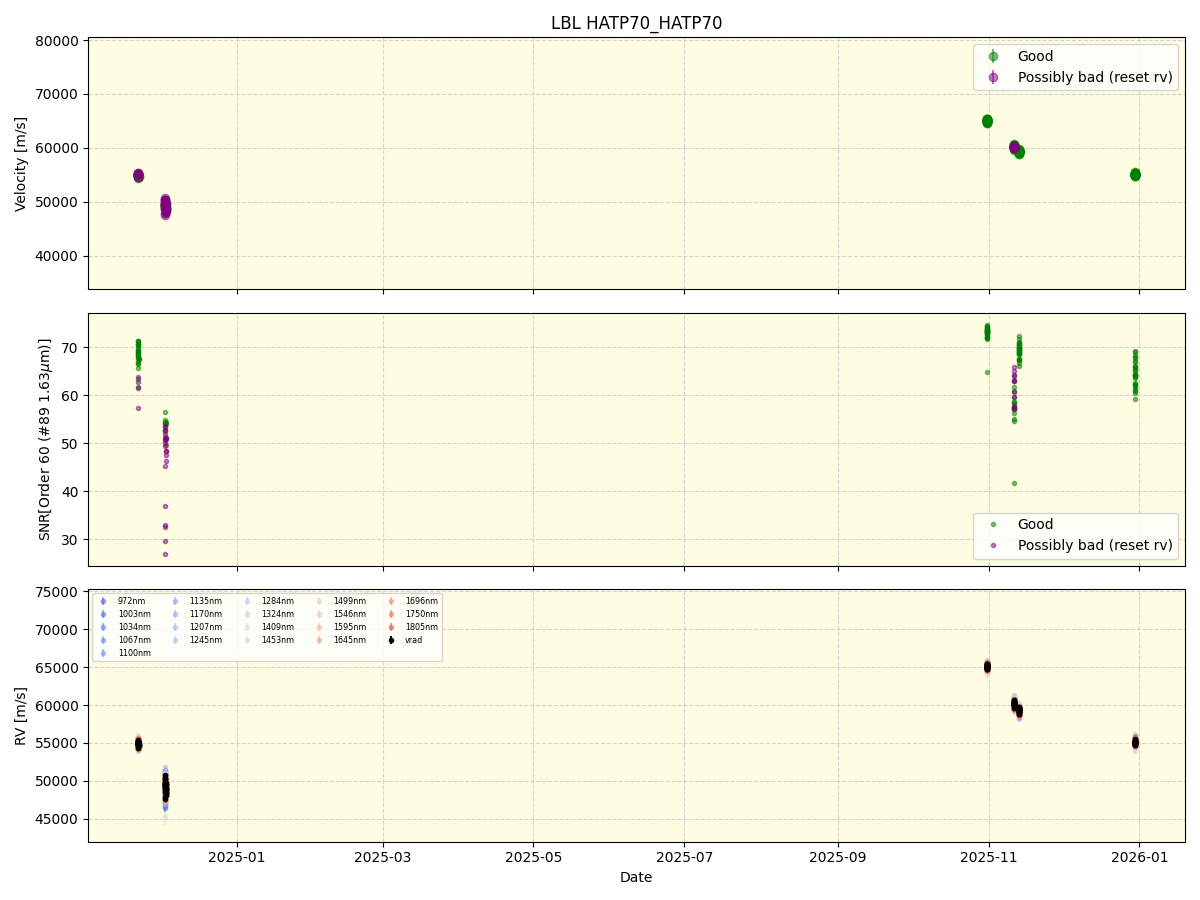Click the 2025-05 date tick label
The image size is (1200, 900).
click(x=533, y=857)
